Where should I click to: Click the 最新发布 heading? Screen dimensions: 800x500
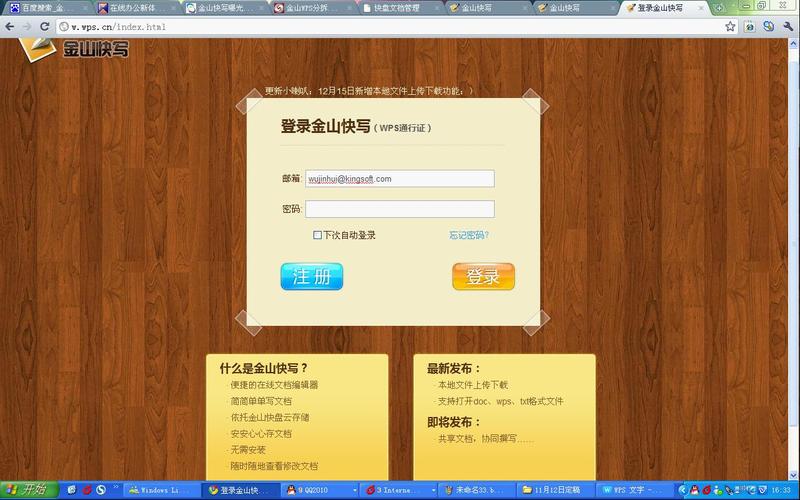(454, 368)
